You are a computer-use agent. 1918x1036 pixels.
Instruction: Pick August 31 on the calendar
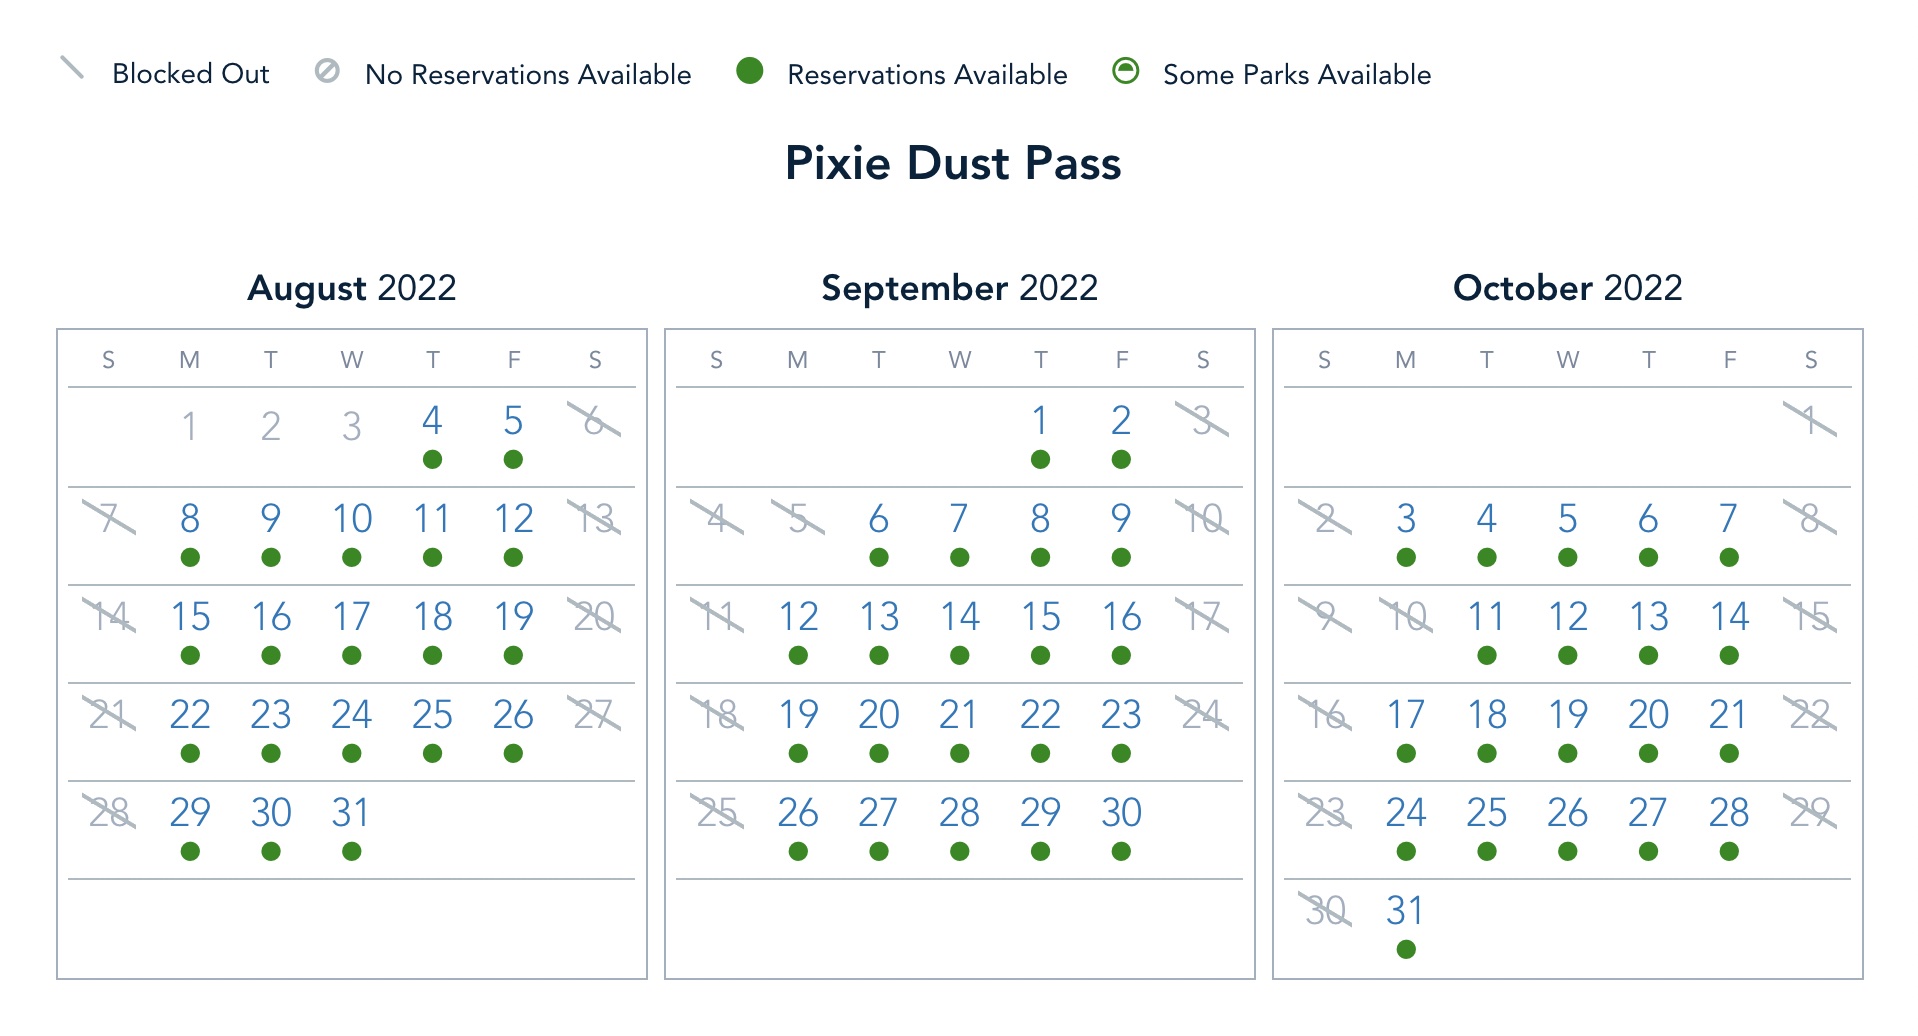tap(351, 813)
